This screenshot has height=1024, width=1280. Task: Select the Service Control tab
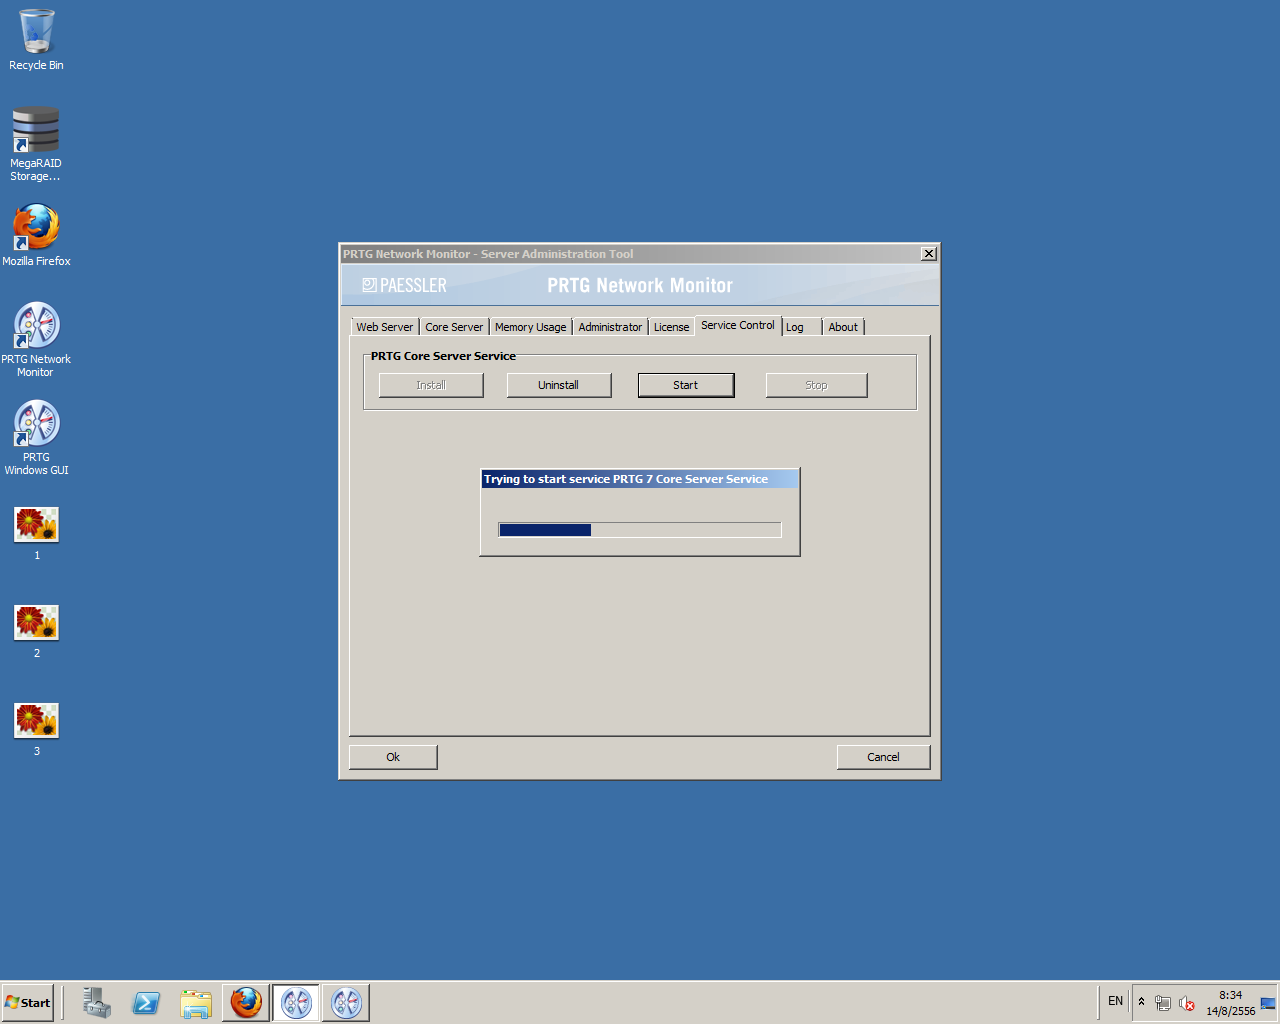(738, 325)
